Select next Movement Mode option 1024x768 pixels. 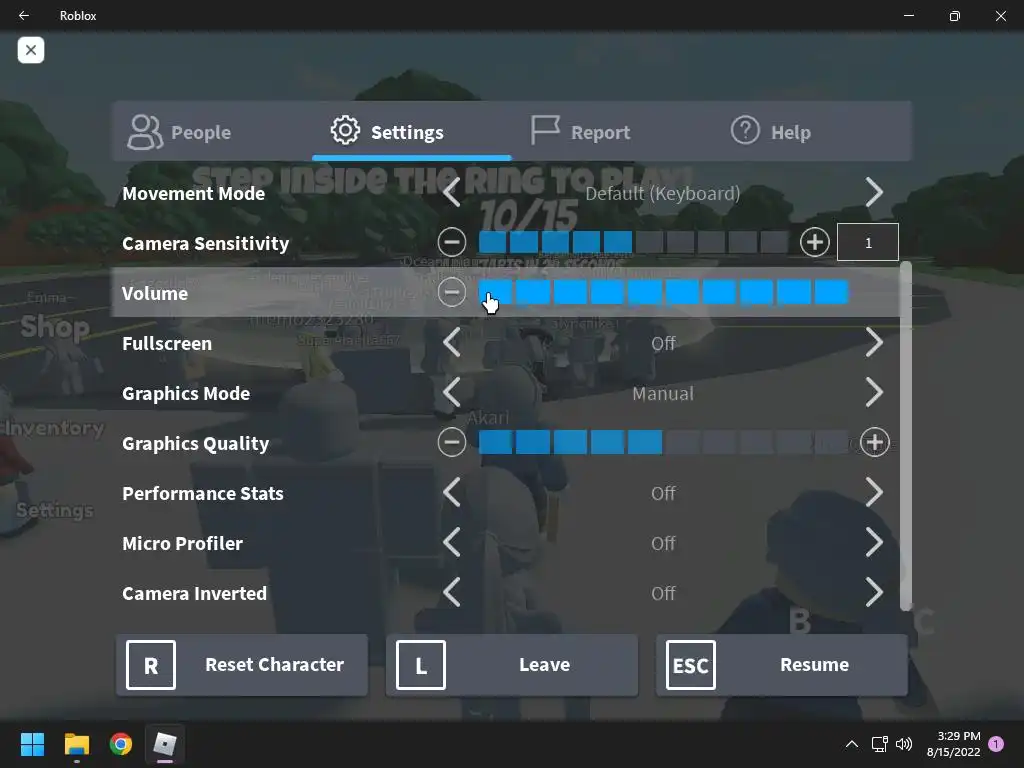pyautogui.click(x=874, y=193)
